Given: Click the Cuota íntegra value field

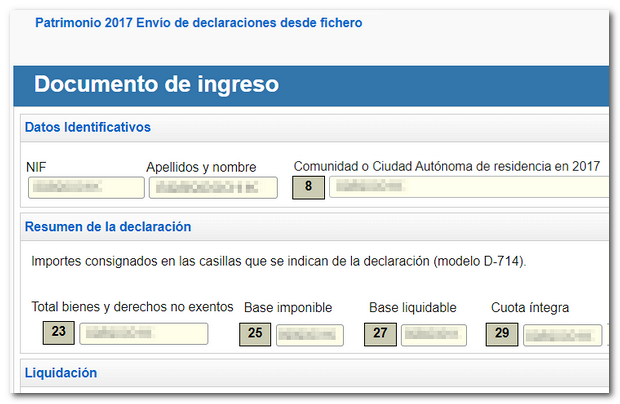Looking at the screenshot, I should (563, 334).
